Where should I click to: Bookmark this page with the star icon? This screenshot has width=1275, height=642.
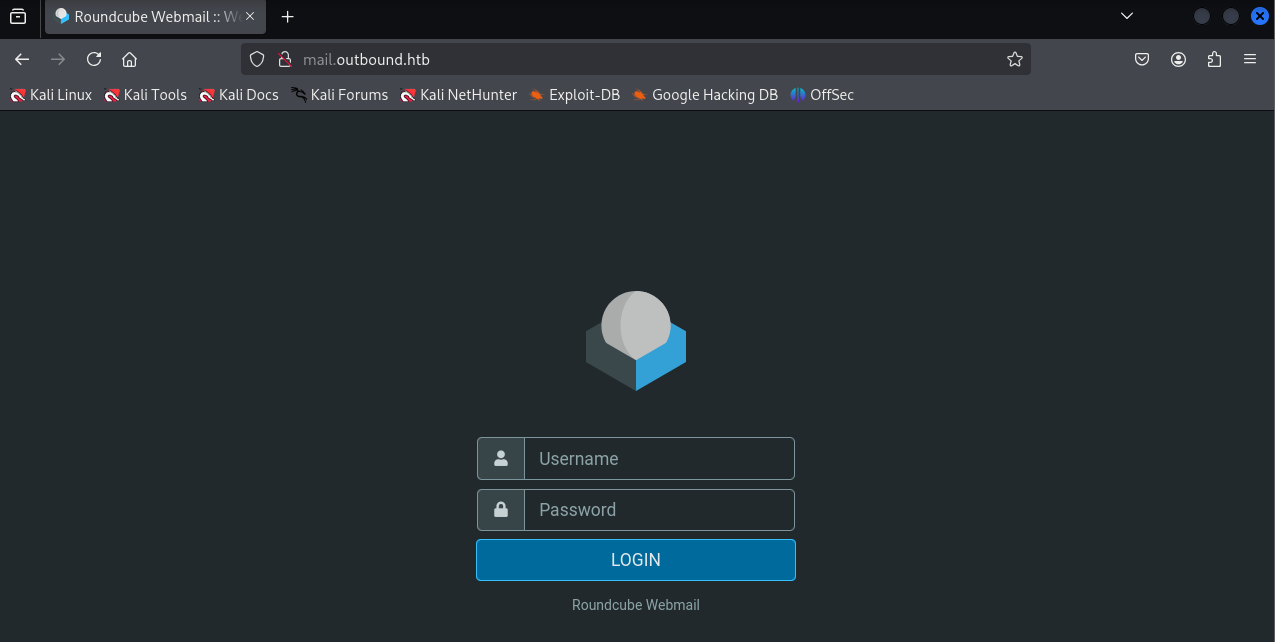click(1015, 59)
